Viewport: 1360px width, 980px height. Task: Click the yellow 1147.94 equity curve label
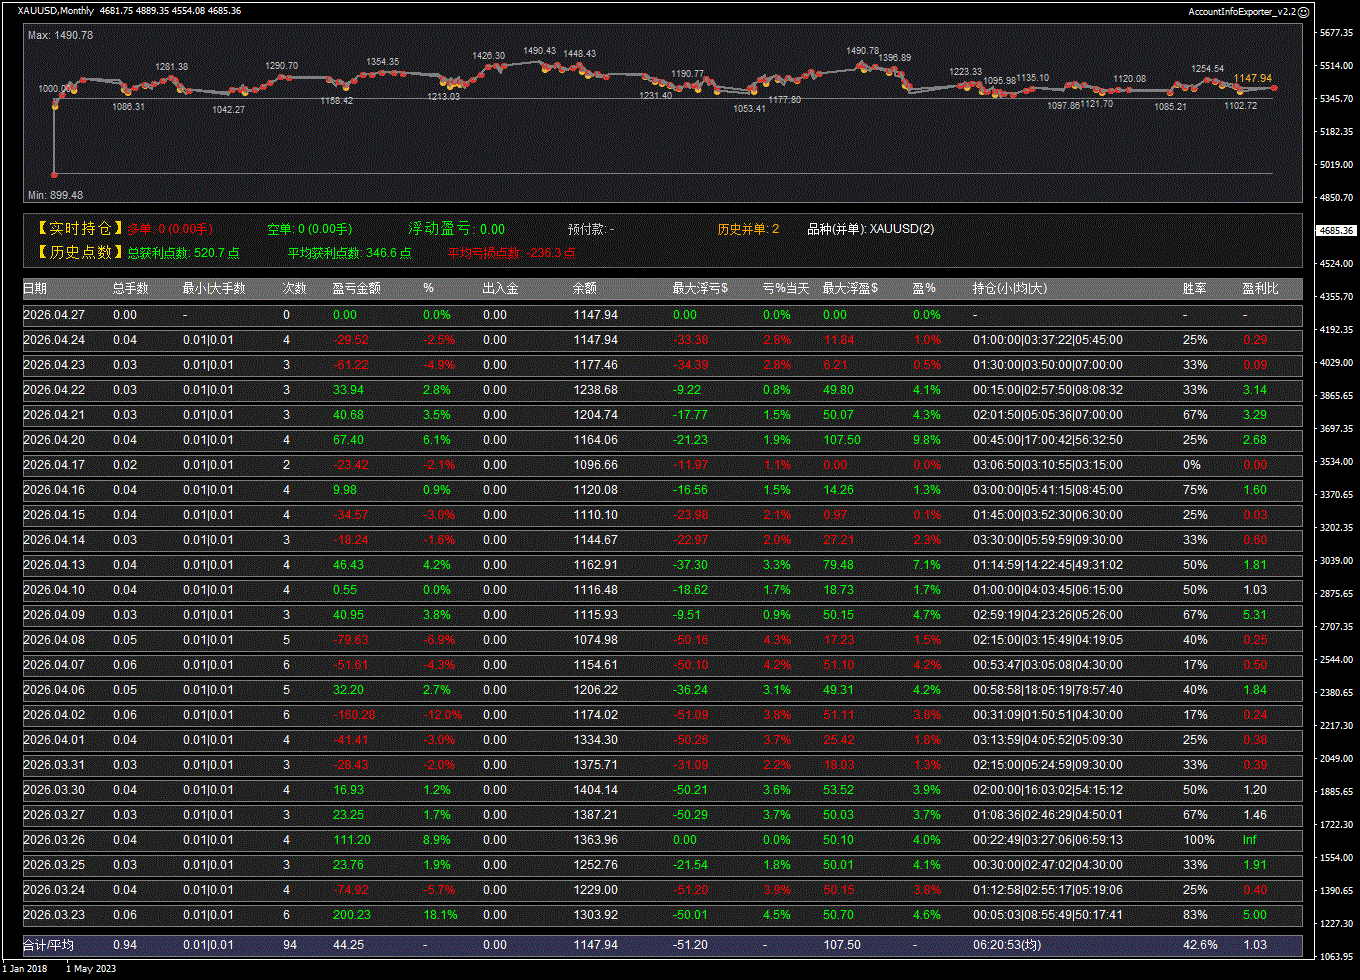click(1252, 78)
